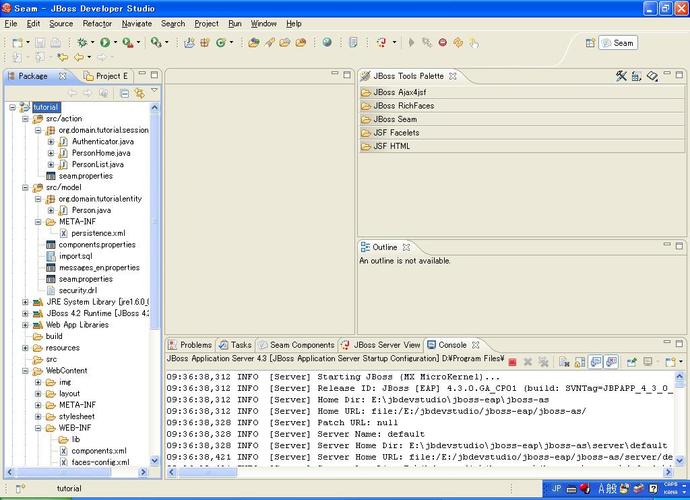Expand the resources folder
The height and width of the screenshot is (500, 690).
click(x=25, y=348)
